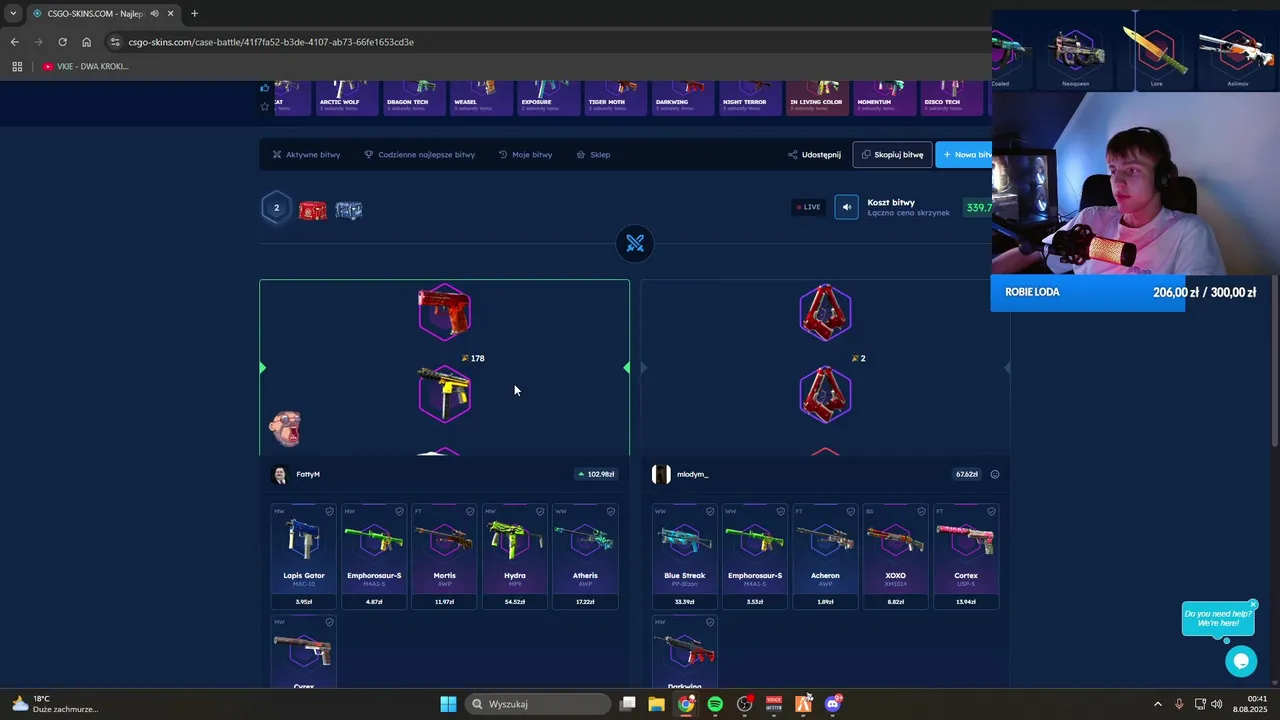Start a new battle with Nowa bitwa
The height and width of the screenshot is (720, 1280).
click(964, 155)
